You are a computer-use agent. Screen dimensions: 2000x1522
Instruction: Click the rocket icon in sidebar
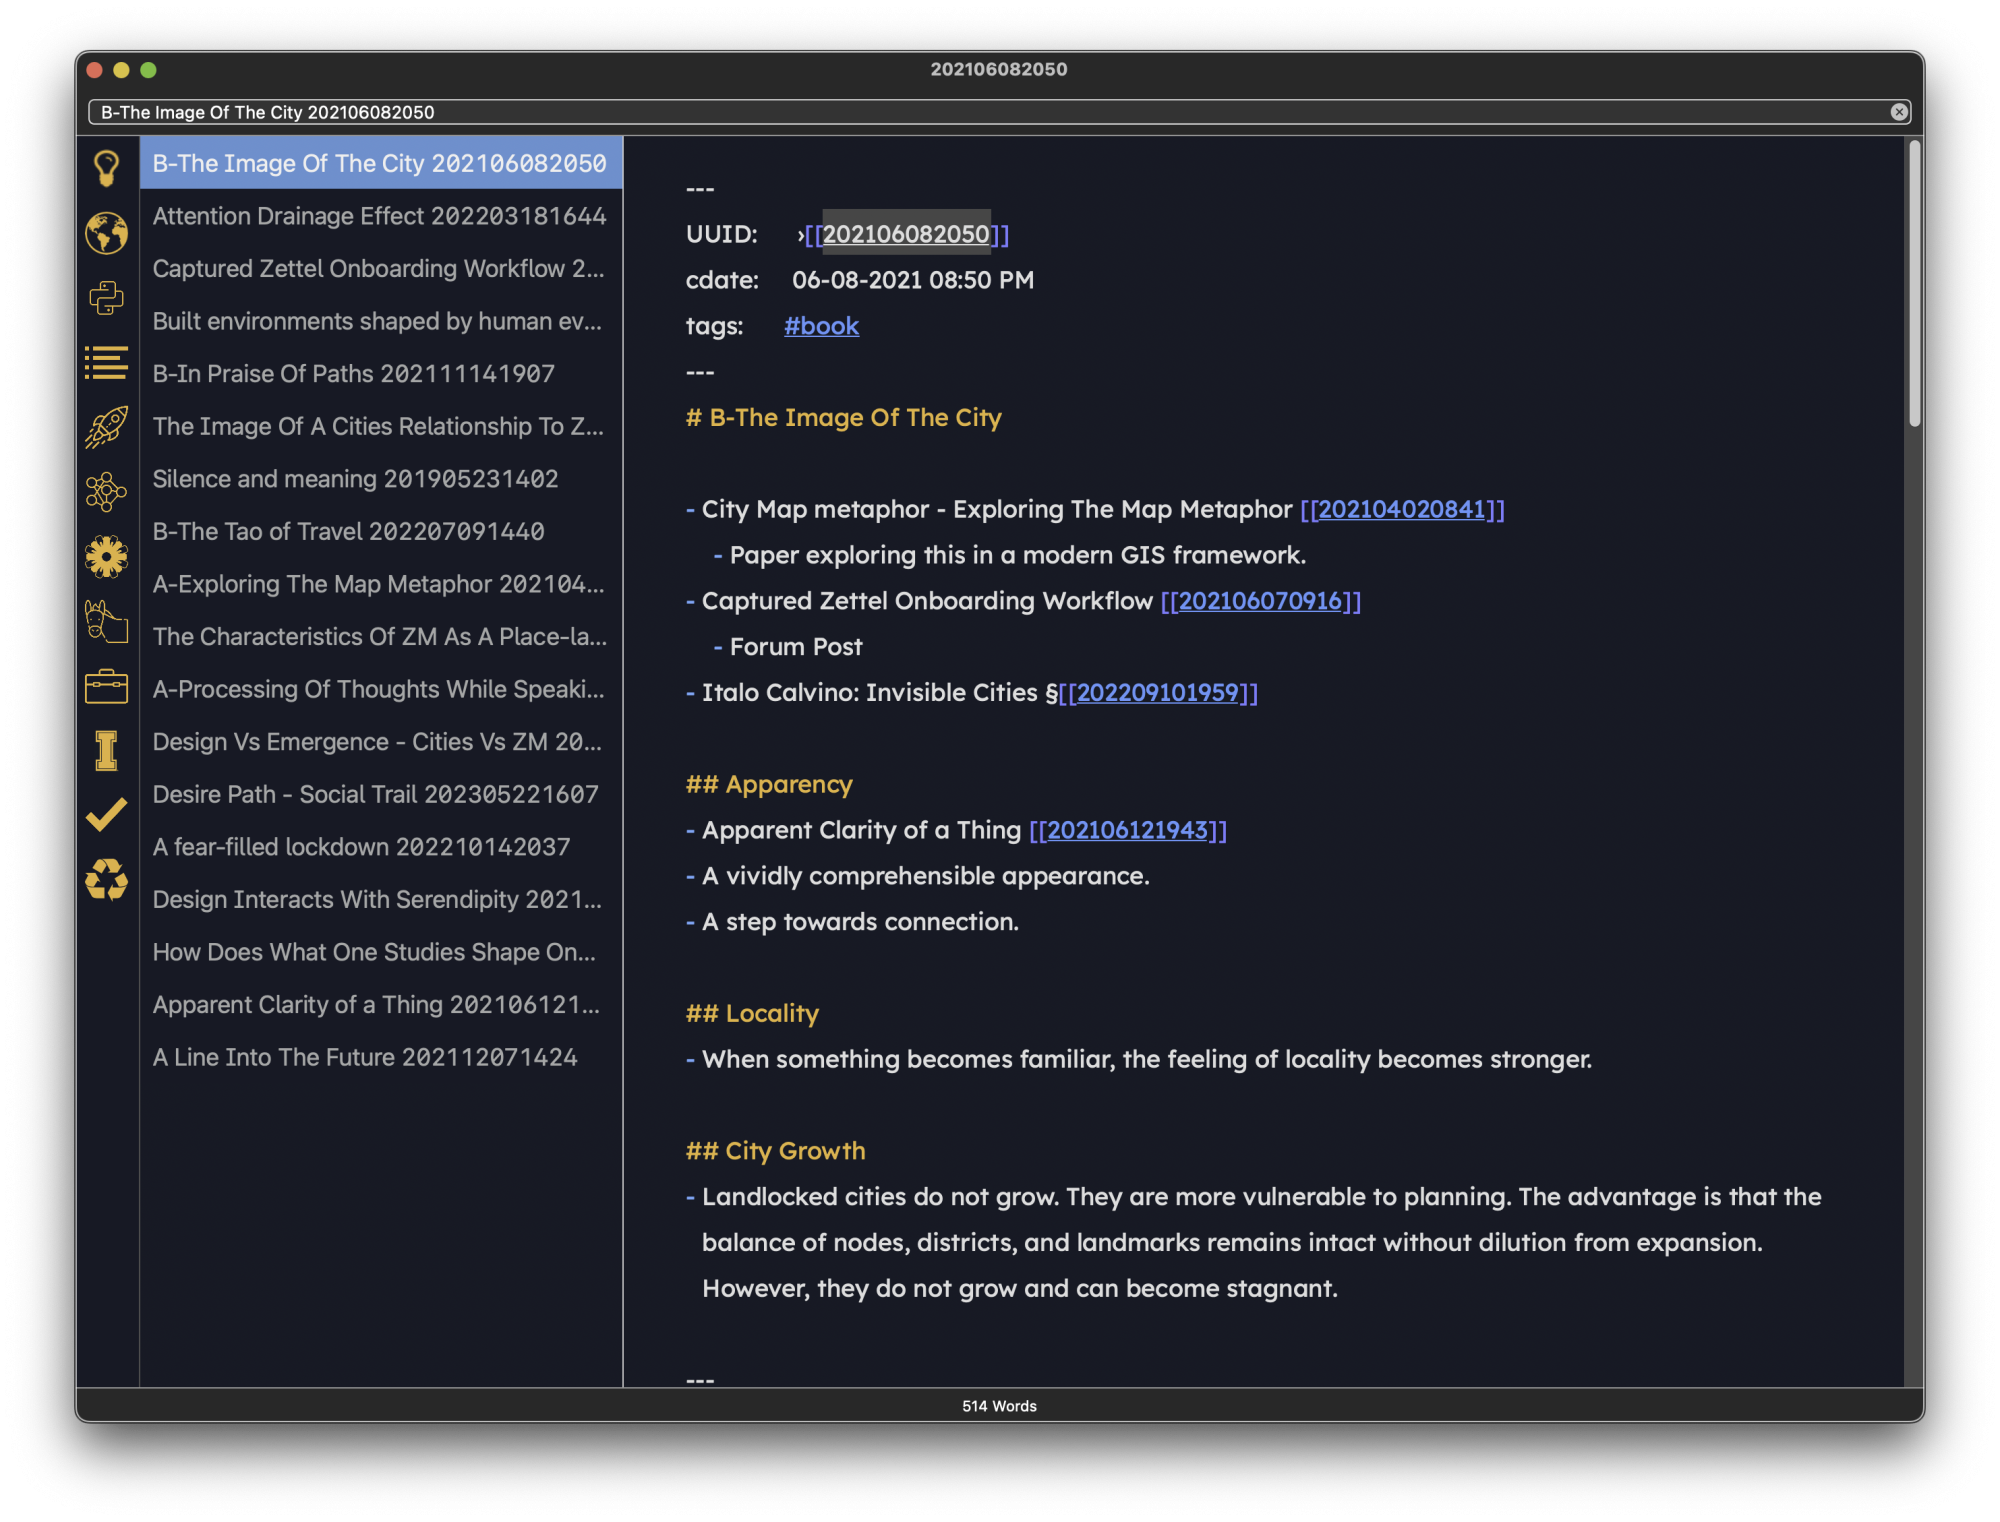[x=106, y=427]
